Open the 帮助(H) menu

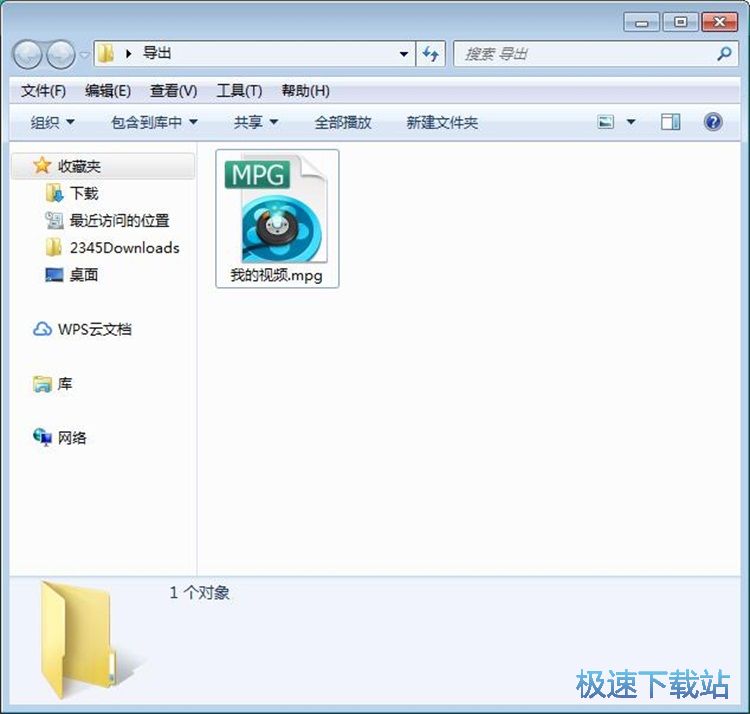click(305, 90)
